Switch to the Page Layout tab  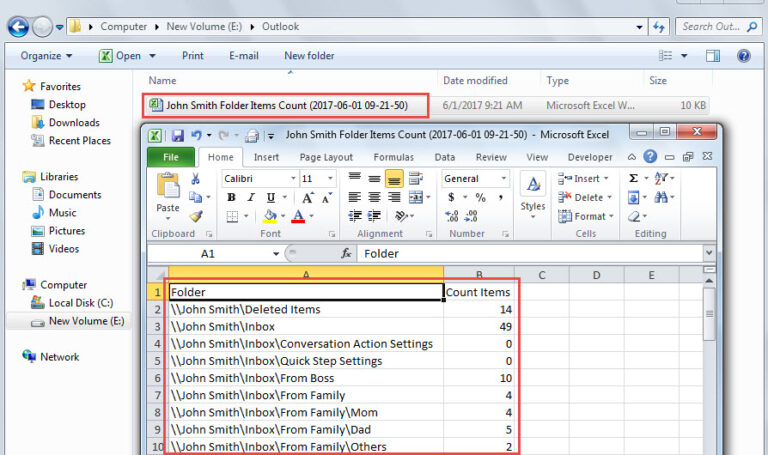click(x=325, y=157)
